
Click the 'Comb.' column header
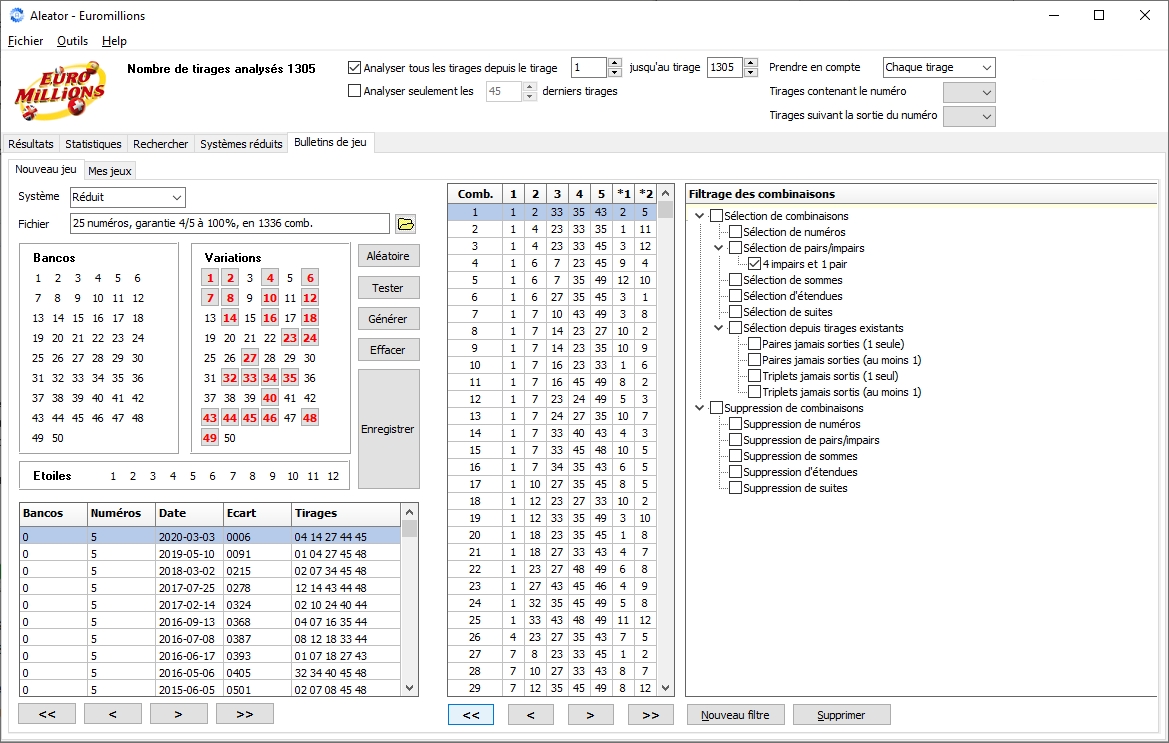[x=475, y=194]
